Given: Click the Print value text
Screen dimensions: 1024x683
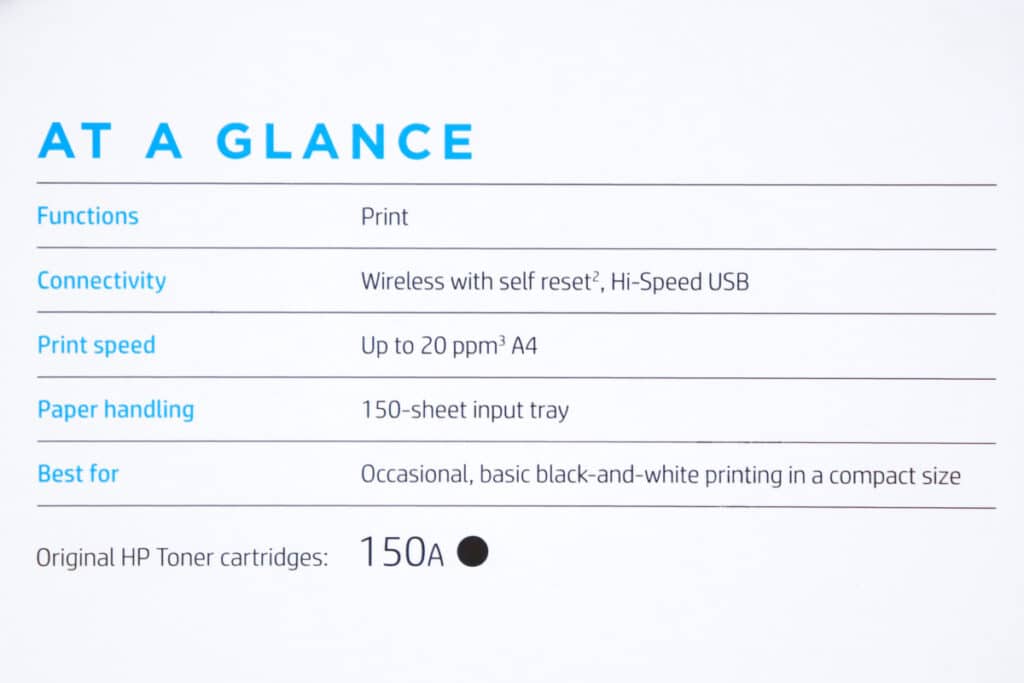Looking at the screenshot, I should point(384,217).
